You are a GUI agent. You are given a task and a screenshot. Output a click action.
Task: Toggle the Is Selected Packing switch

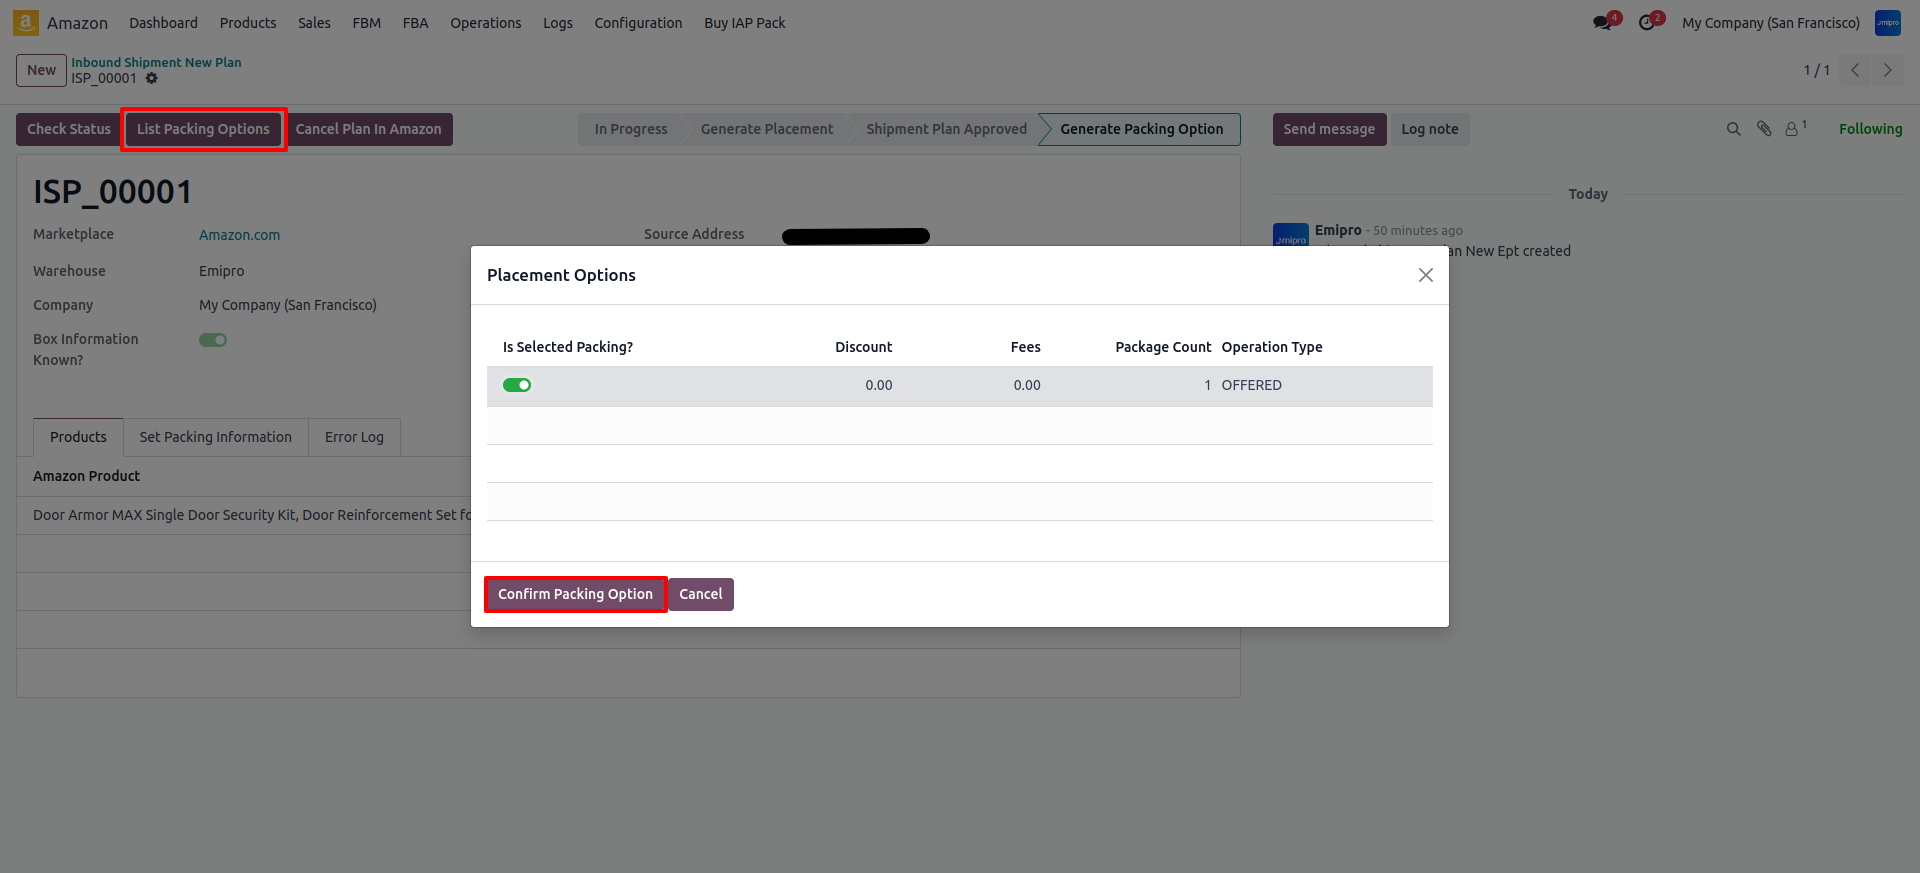tap(517, 385)
